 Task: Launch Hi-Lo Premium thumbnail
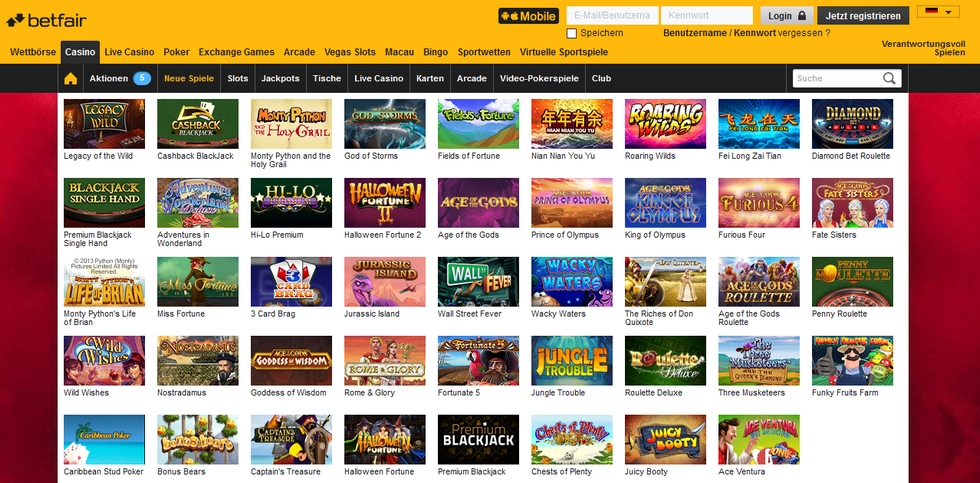[x=291, y=202]
